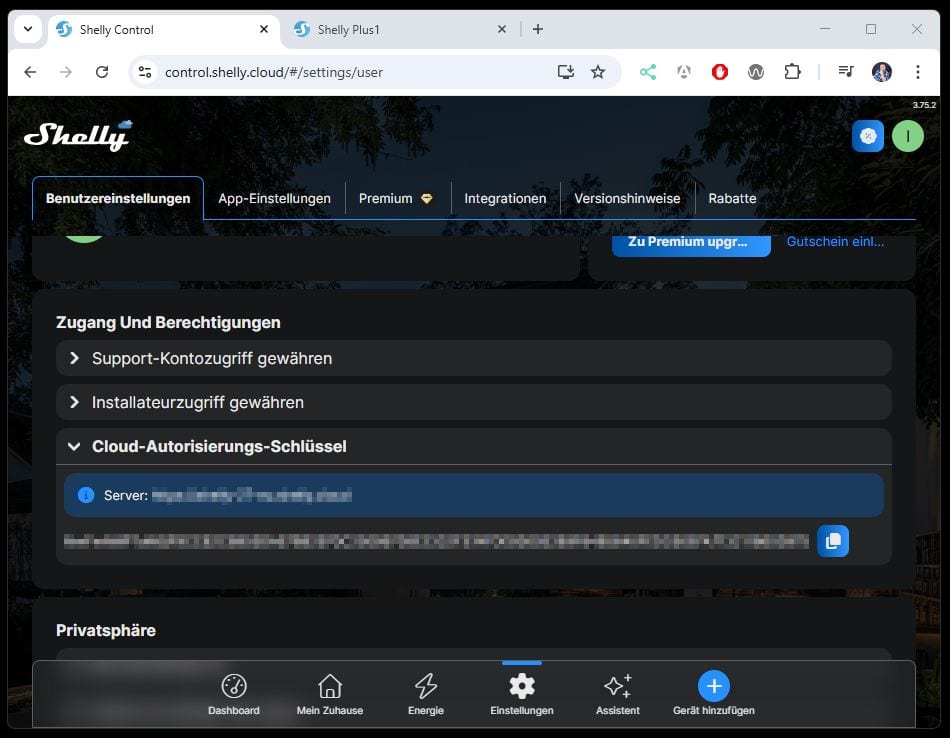Open the Energie lightning icon
Viewport: 950px width, 738px height.
click(426, 686)
